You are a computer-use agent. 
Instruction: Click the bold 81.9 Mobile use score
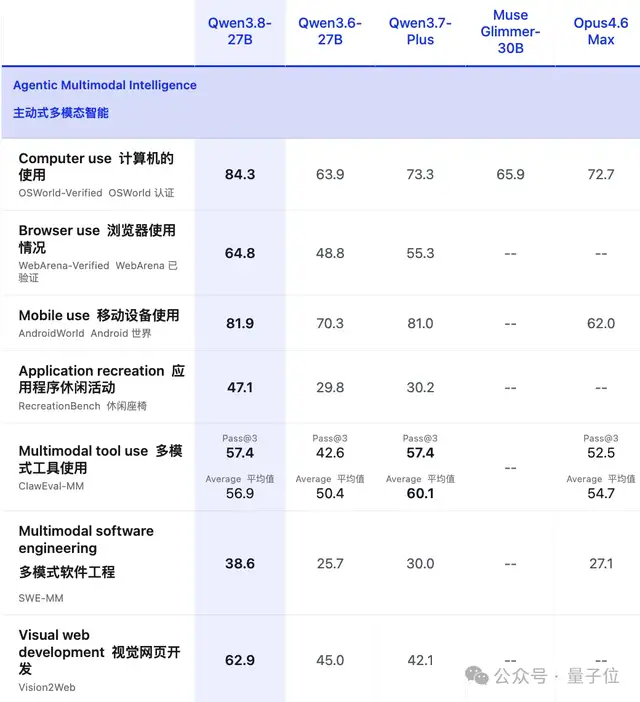coord(240,323)
